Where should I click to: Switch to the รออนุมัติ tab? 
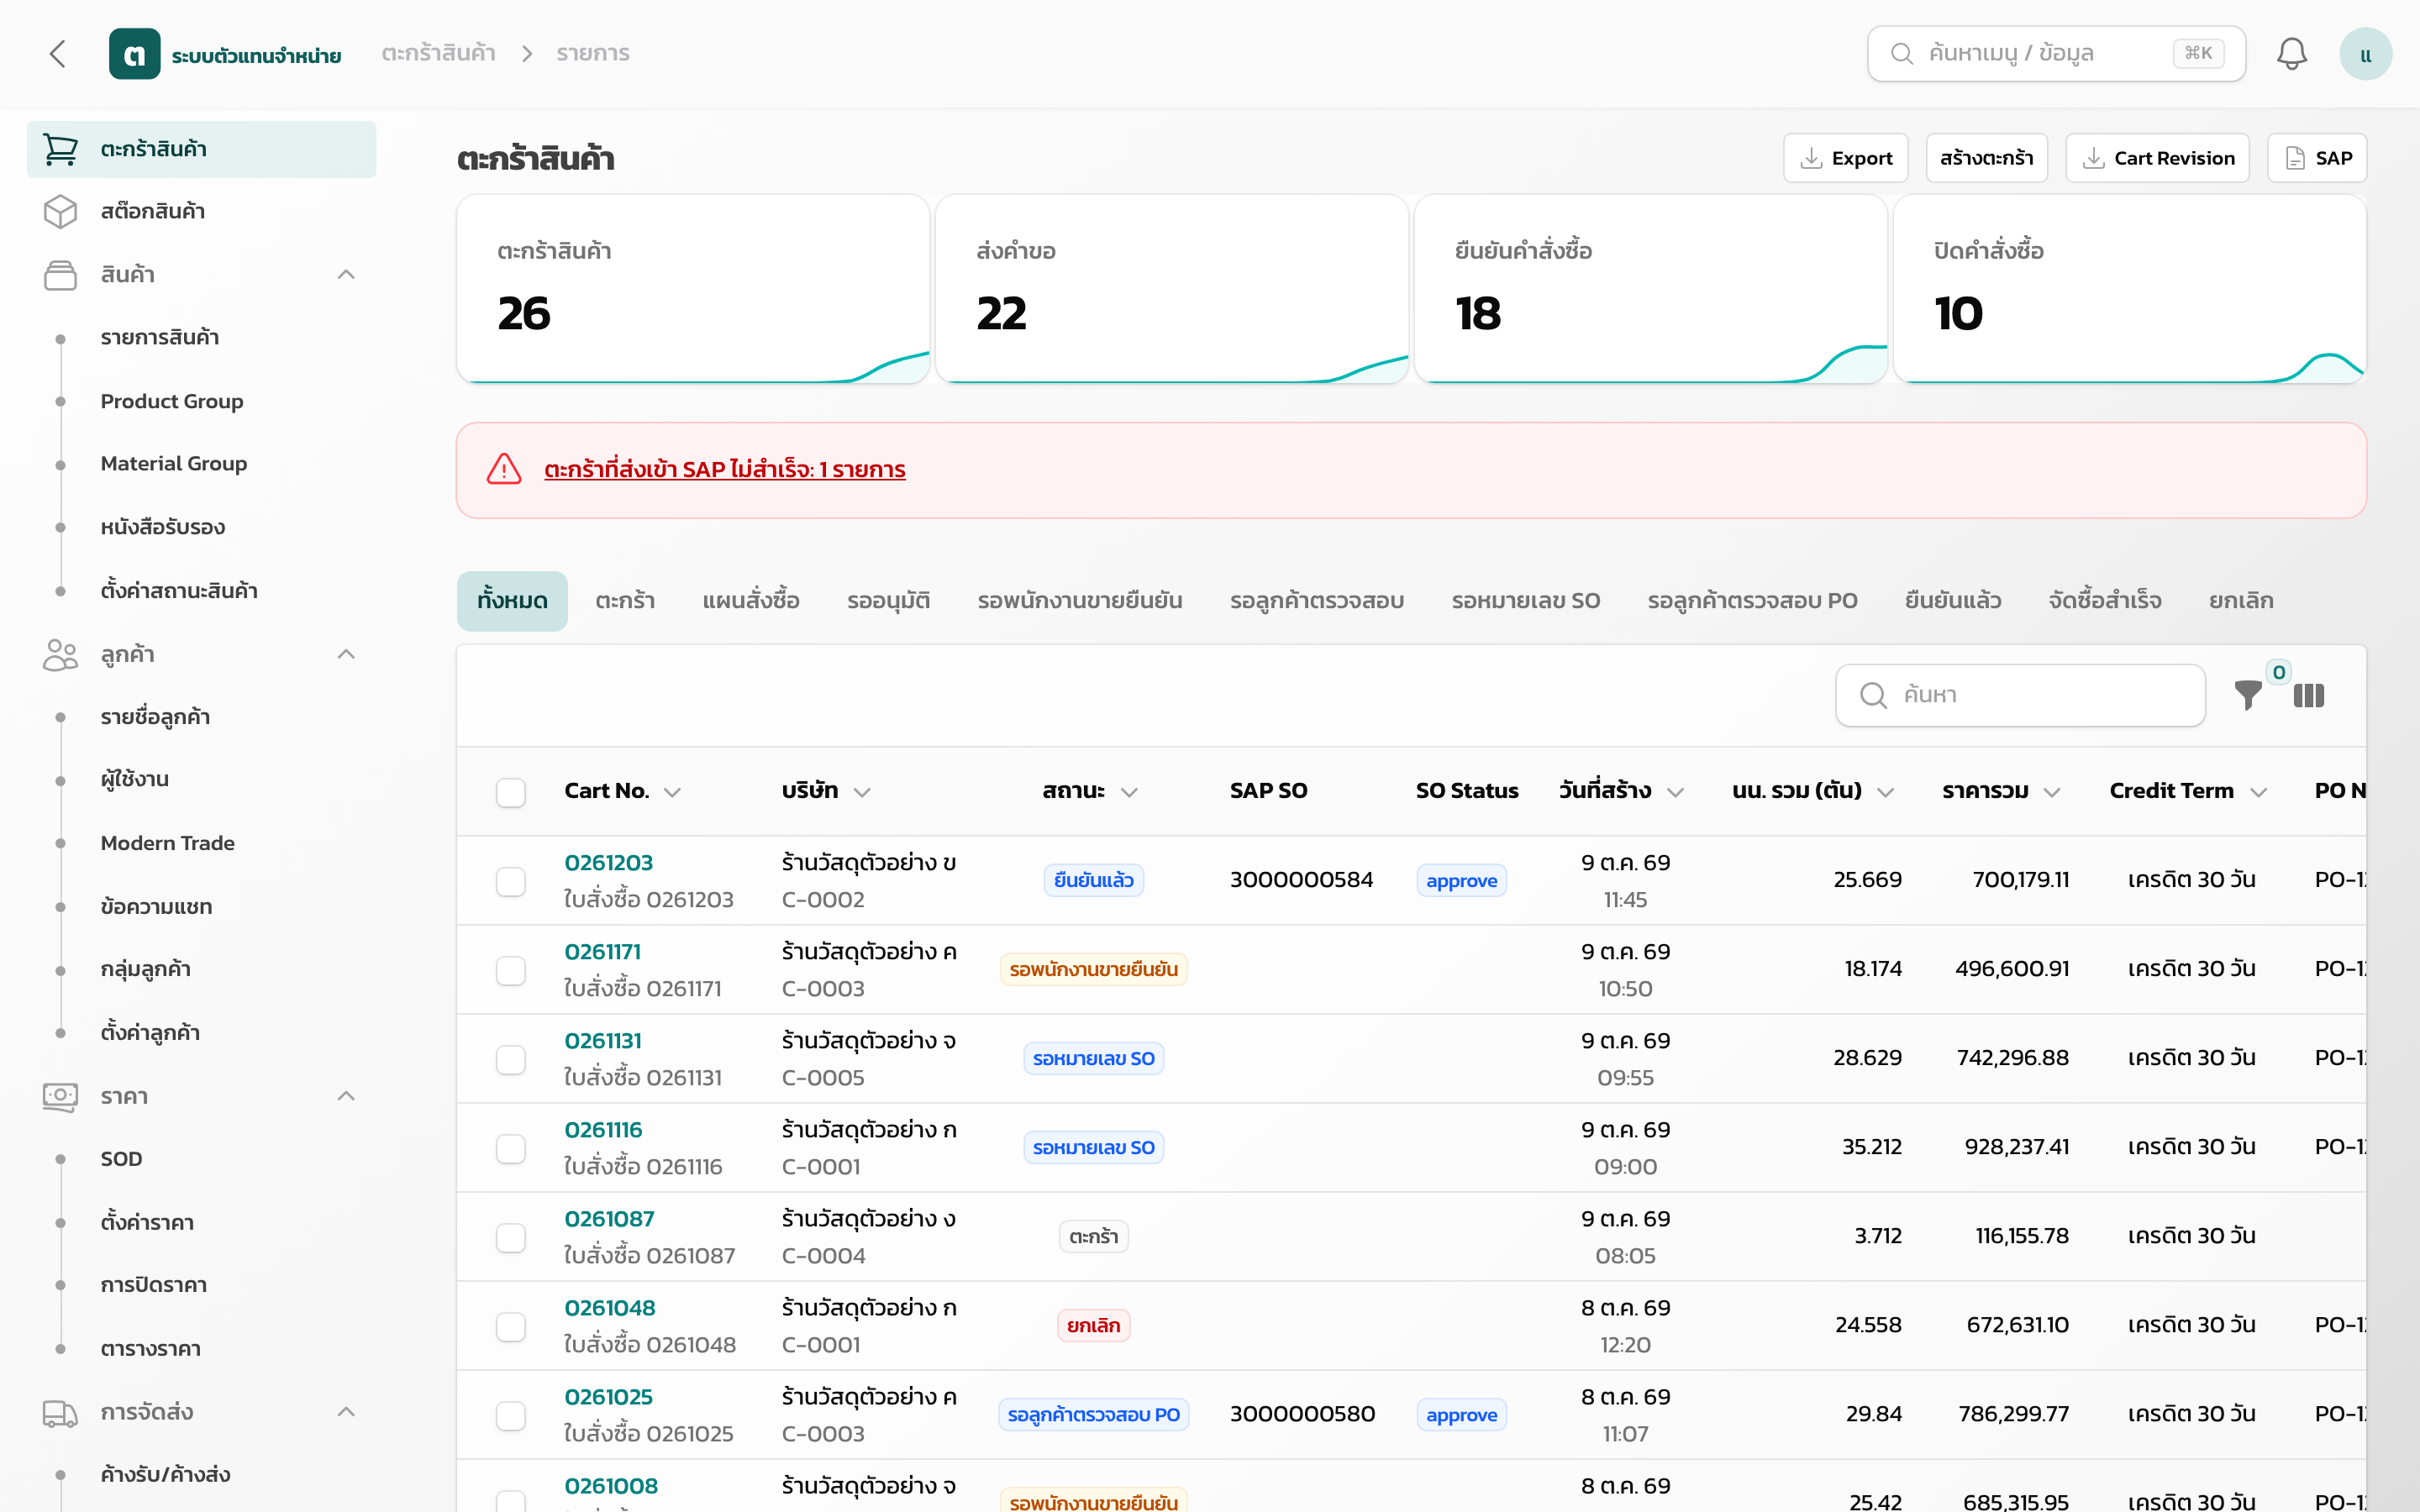888,601
